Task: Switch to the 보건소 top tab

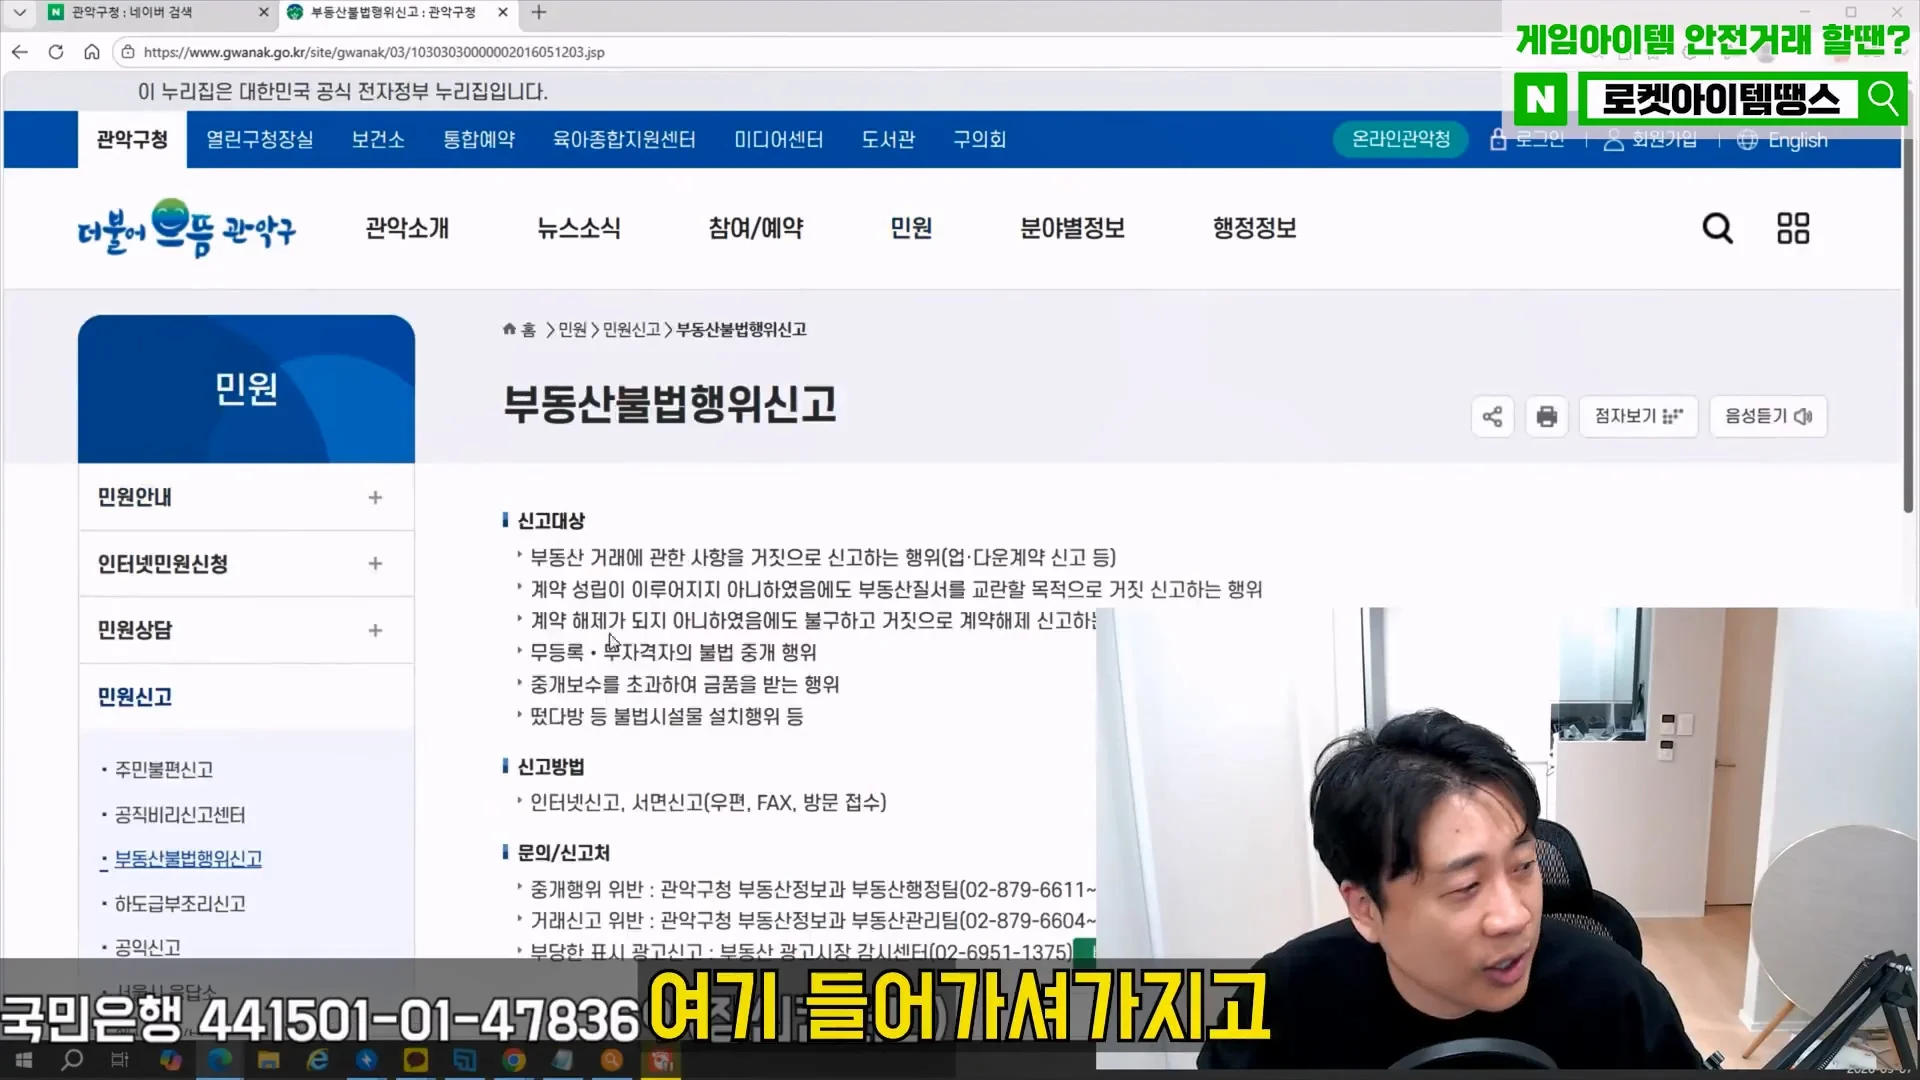Action: [x=378, y=139]
